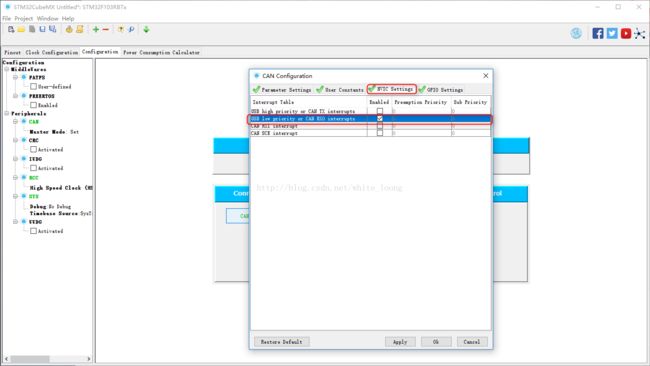This screenshot has height=366, width=650.
Task: Switch to the Pinout tab
Action: (12, 52)
